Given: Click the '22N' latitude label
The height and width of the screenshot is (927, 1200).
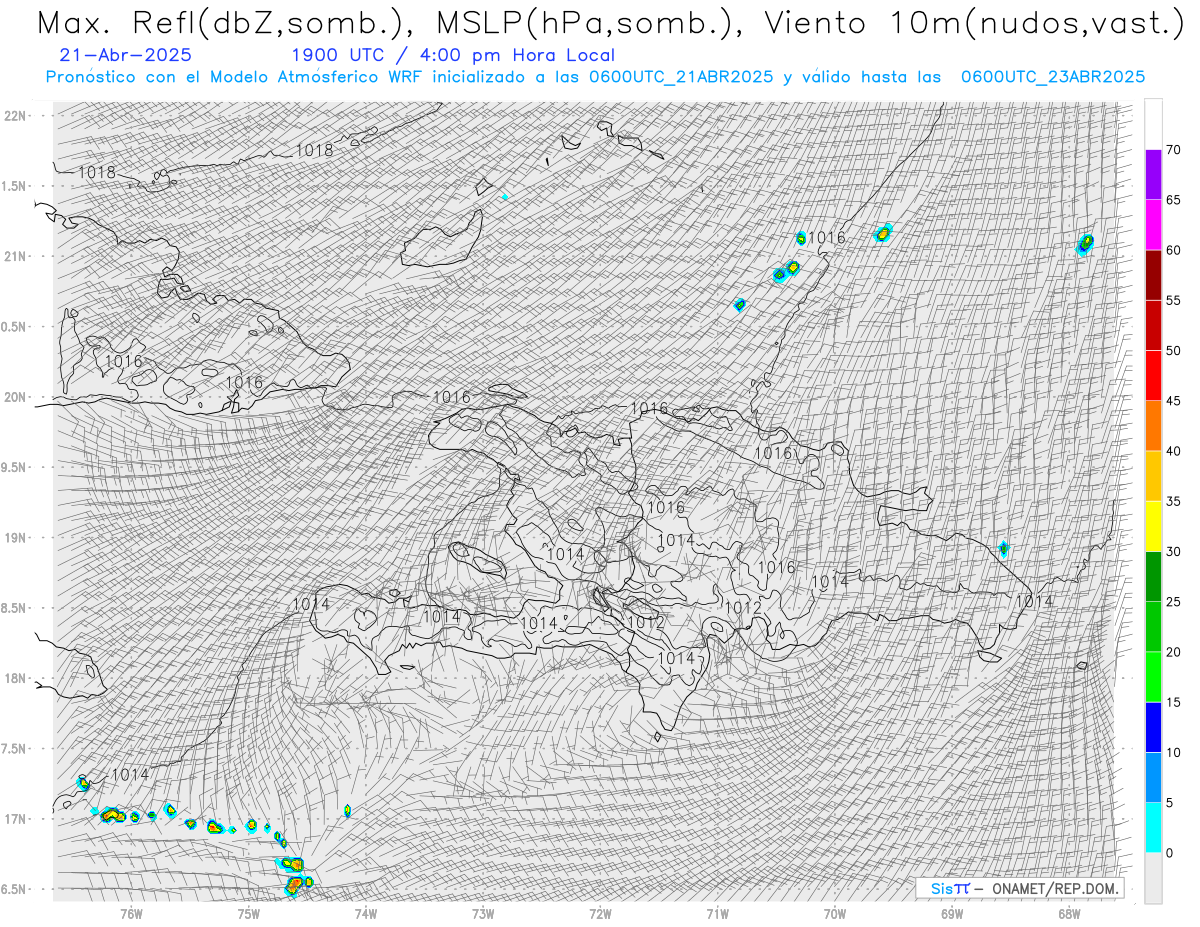Looking at the screenshot, I should [x=16, y=116].
